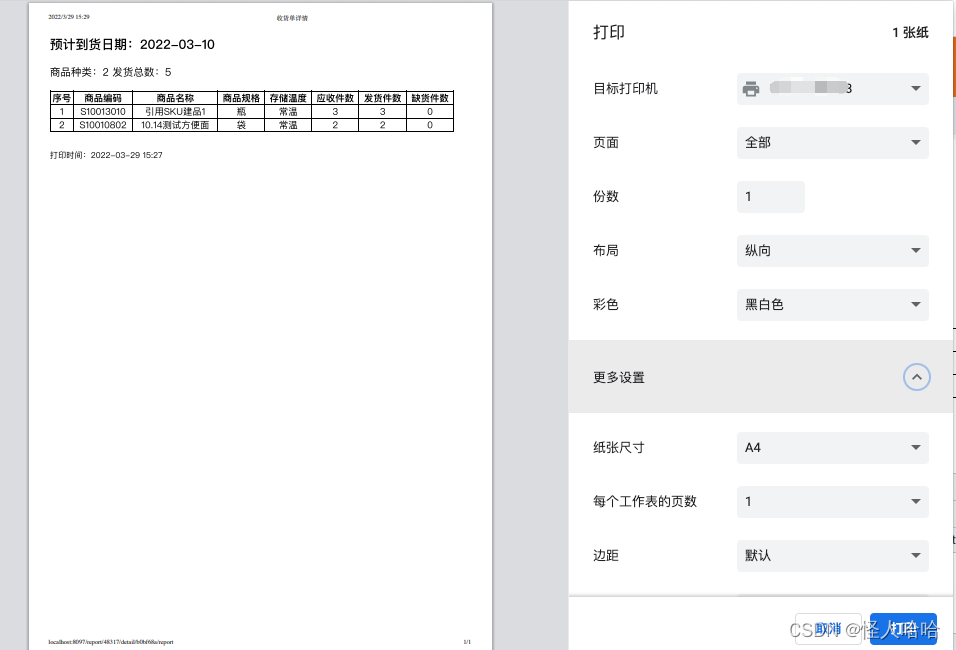Screen dimensions: 956x650
Task: Click the 份数 copies input field
Action: tap(771, 197)
